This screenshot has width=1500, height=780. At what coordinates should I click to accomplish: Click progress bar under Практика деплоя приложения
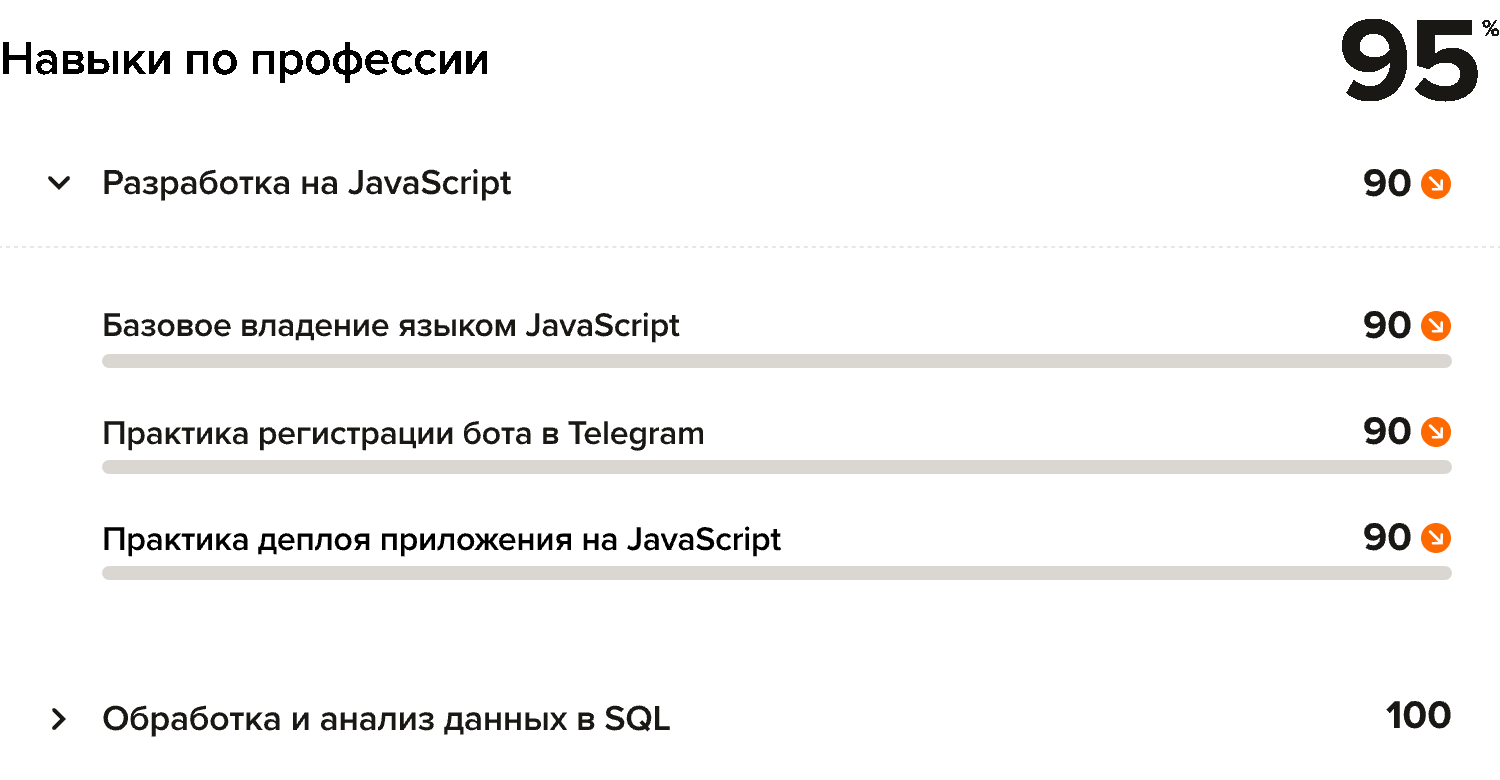click(776, 573)
